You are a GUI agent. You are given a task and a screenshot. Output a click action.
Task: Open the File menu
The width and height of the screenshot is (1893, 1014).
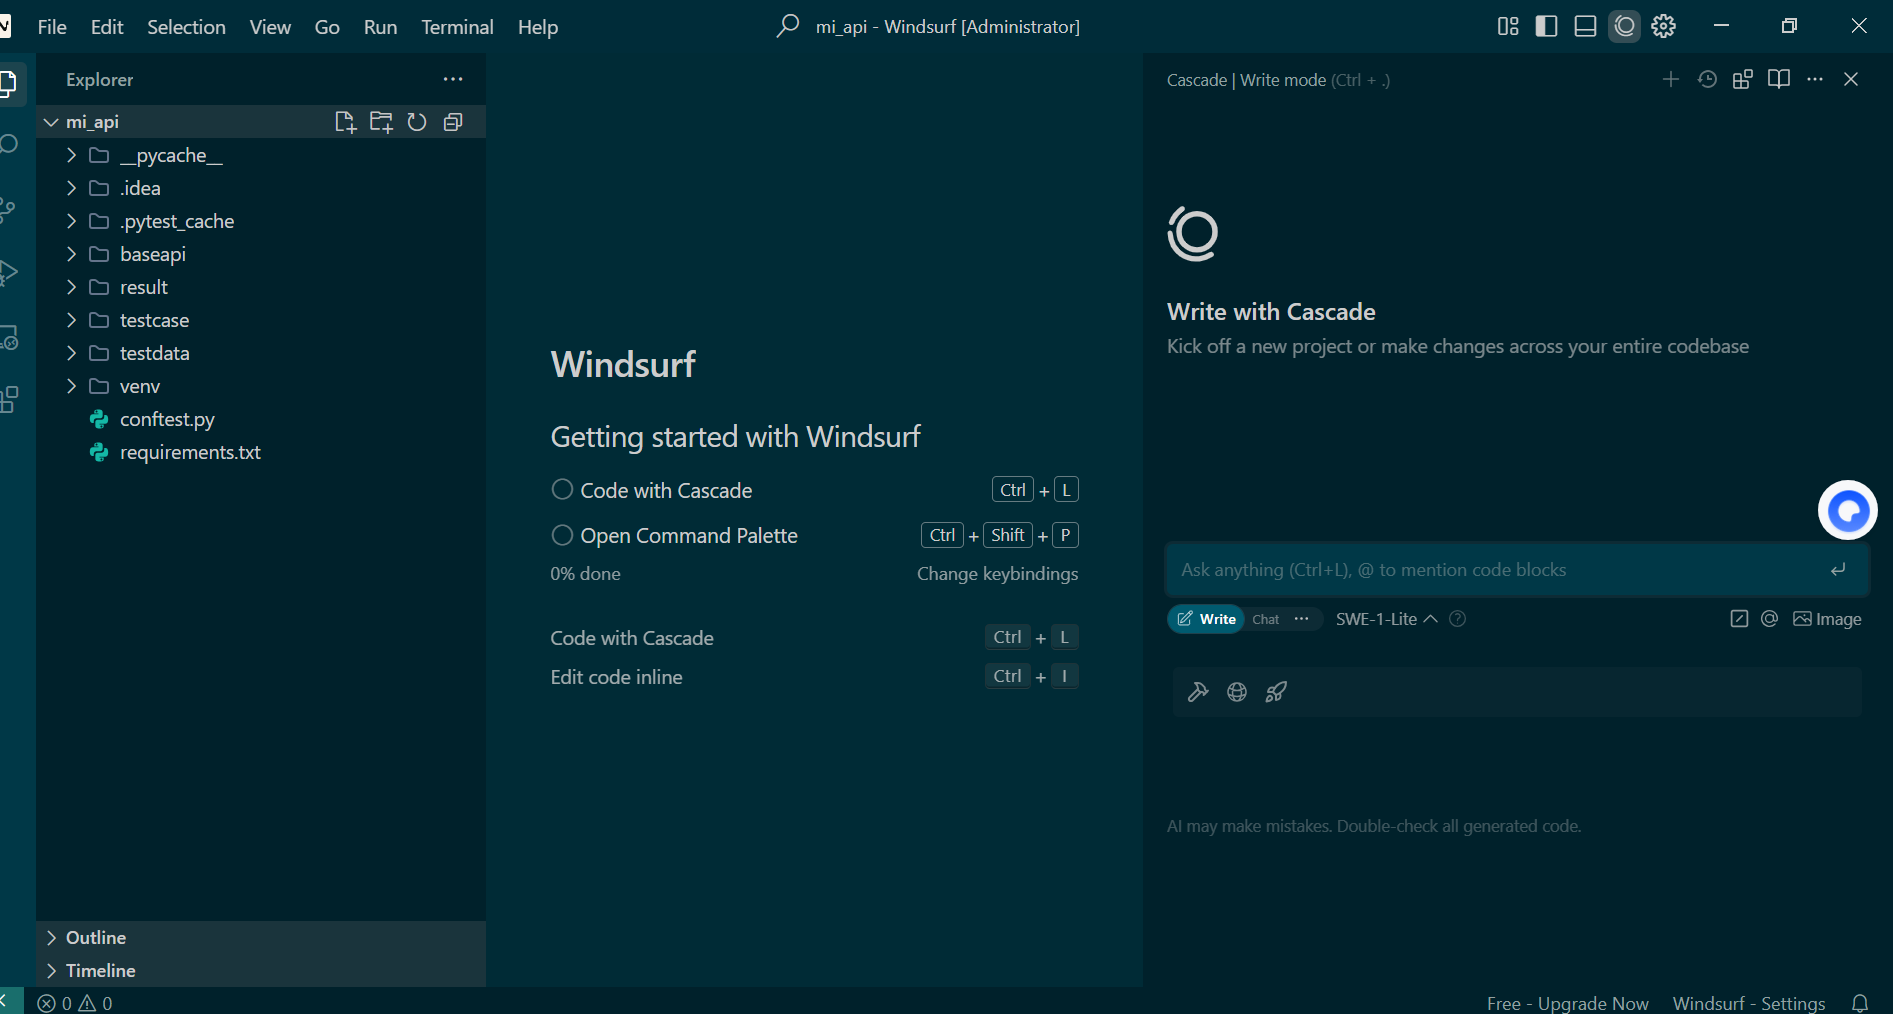[52, 27]
